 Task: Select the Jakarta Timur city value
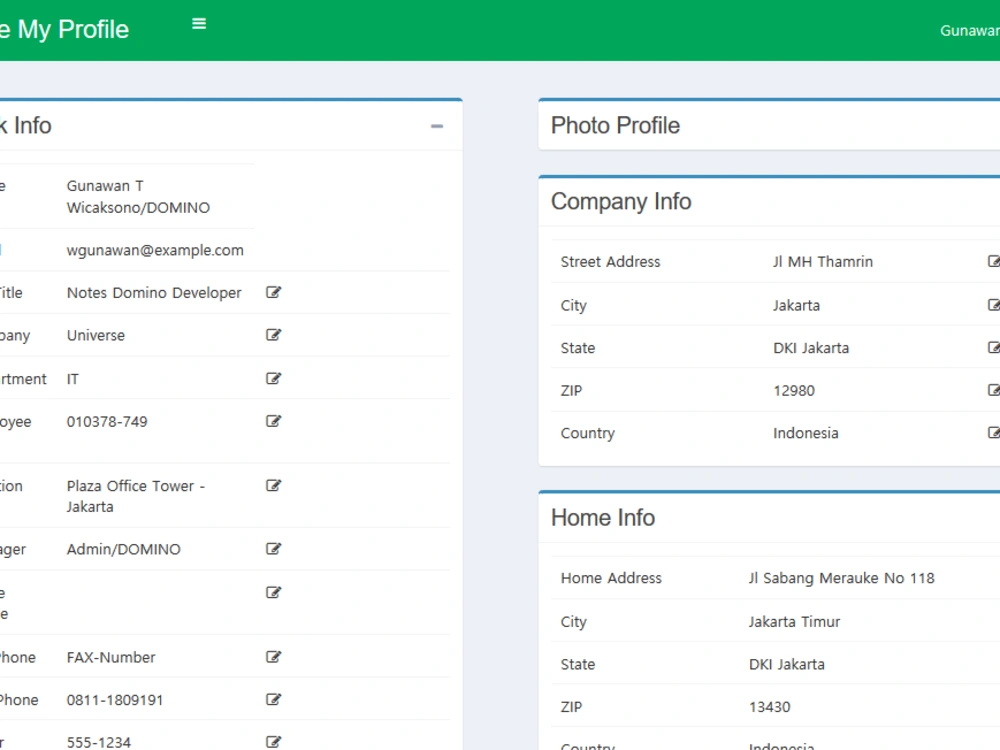pyautogui.click(x=794, y=622)
